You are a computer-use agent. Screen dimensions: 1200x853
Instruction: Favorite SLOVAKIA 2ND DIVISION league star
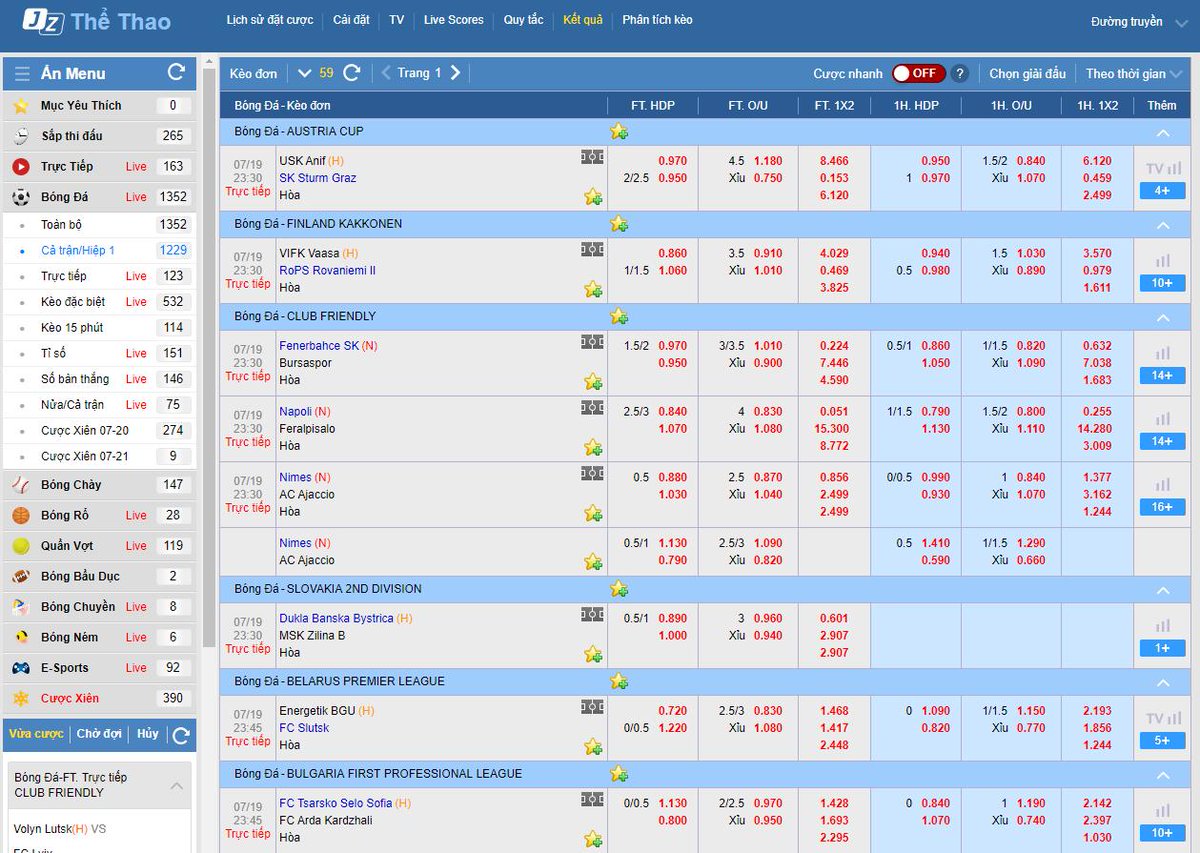pyautogui.click(x=619, y=589)
